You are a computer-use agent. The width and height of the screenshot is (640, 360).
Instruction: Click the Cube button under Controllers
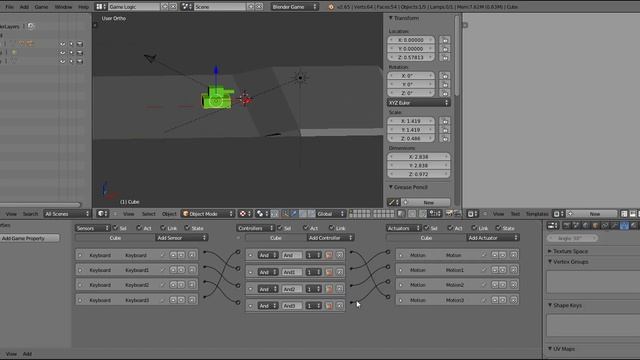tap(276, 238)
